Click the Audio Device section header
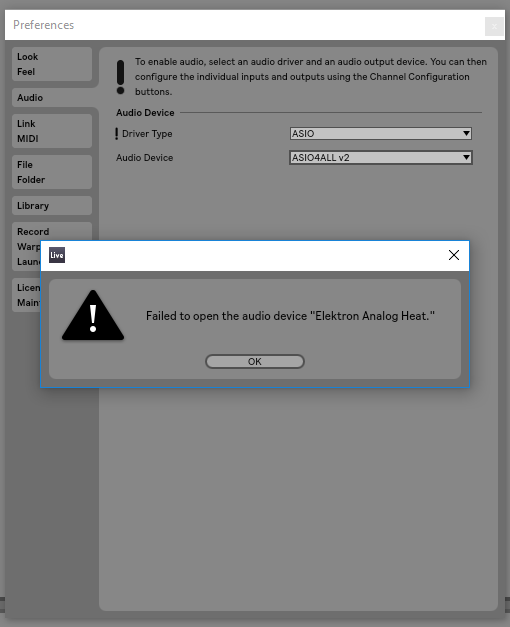Screen dimensions: 510x627 (x=145, y=113)
